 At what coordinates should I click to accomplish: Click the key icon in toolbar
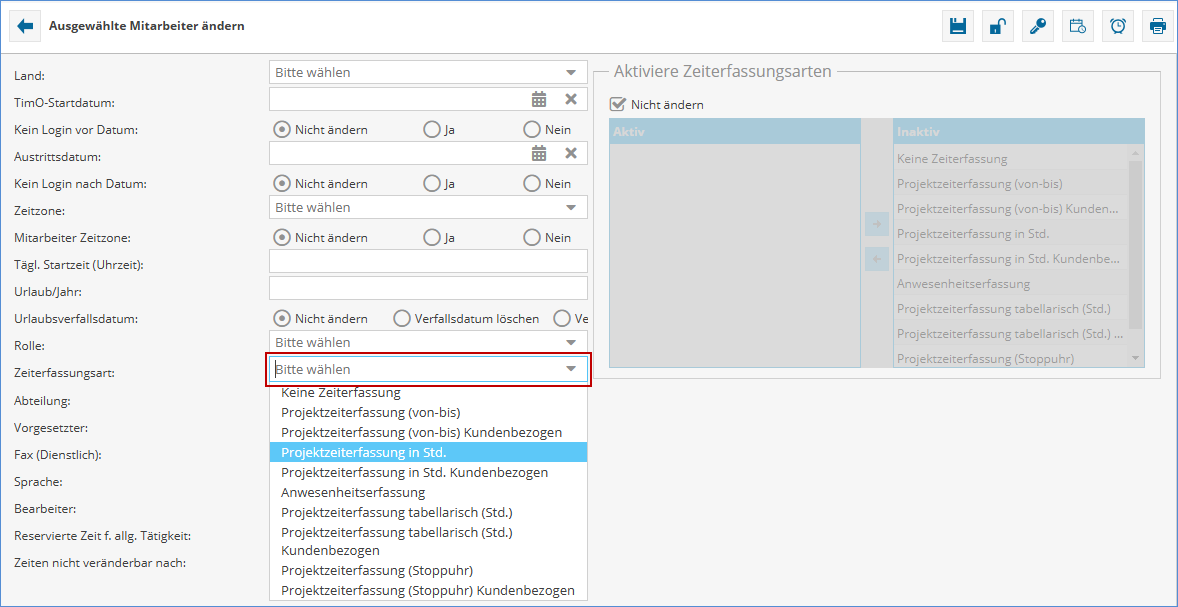1037,26
